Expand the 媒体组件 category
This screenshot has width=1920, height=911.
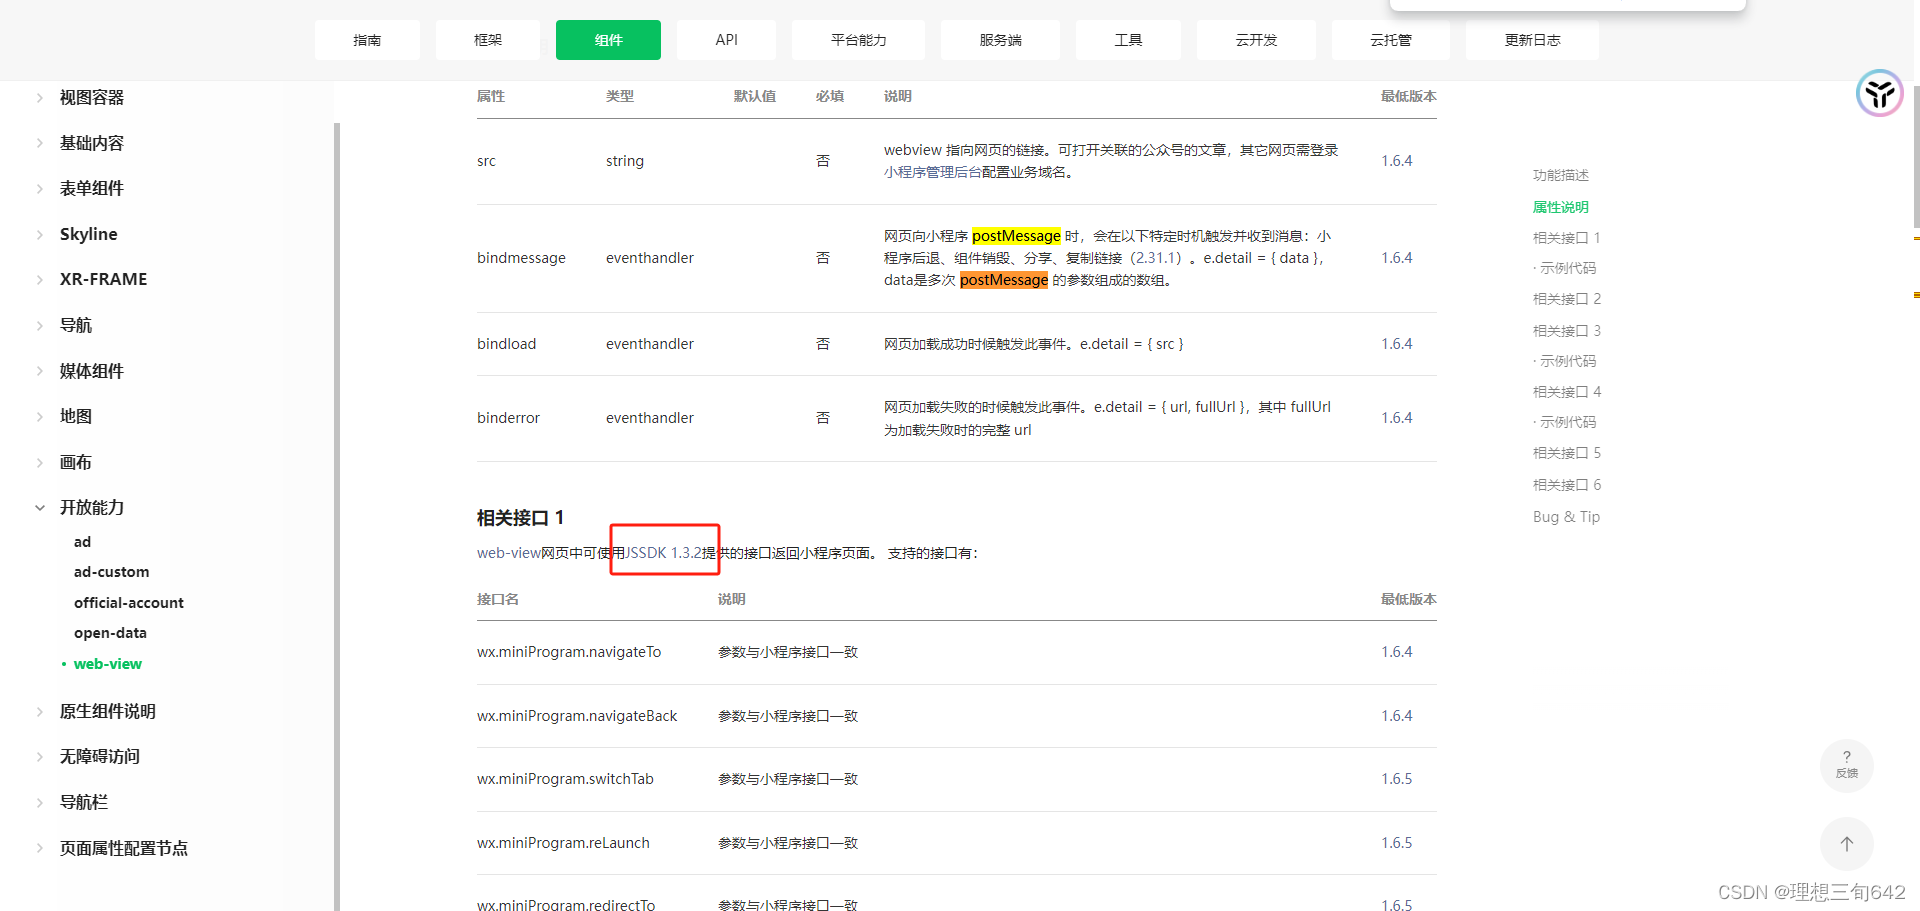click(91, 370)
